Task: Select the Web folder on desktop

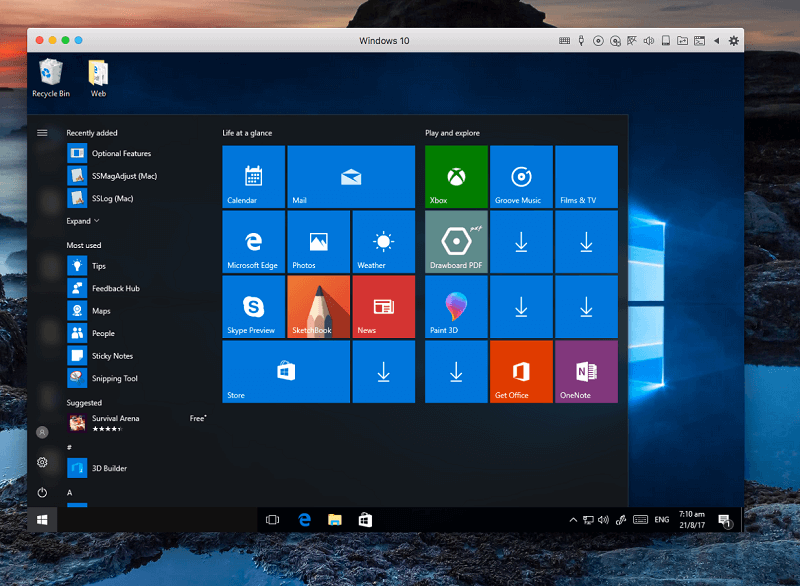Action: [x=98, y=78]
